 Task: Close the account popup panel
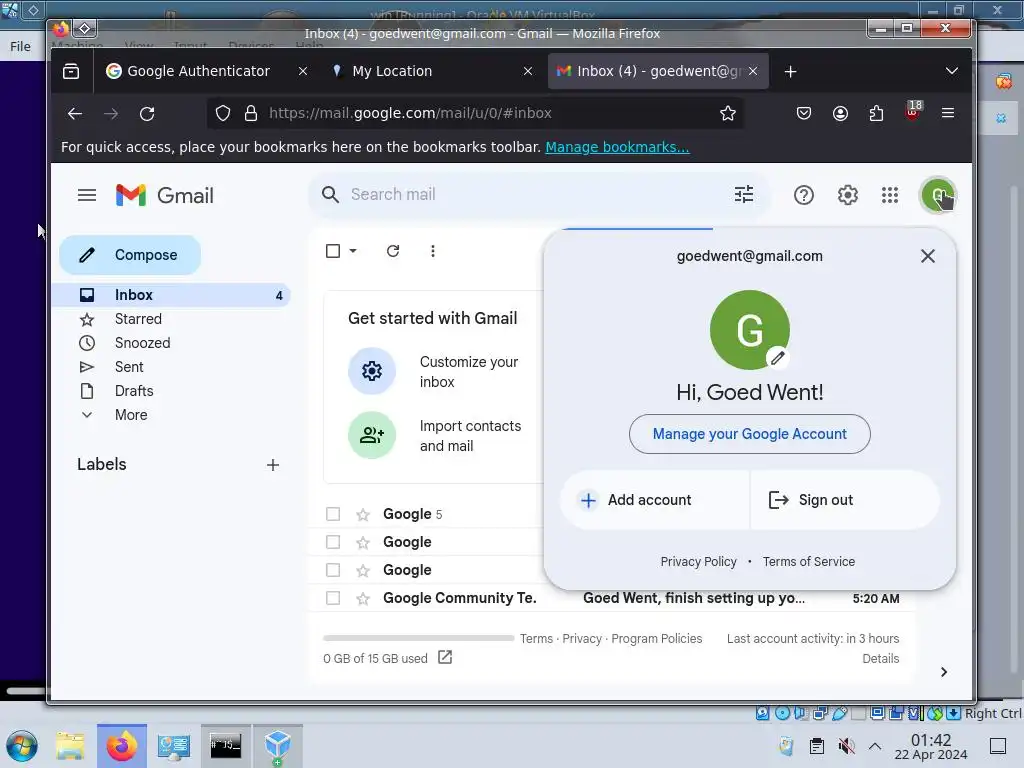click(927, 256)
